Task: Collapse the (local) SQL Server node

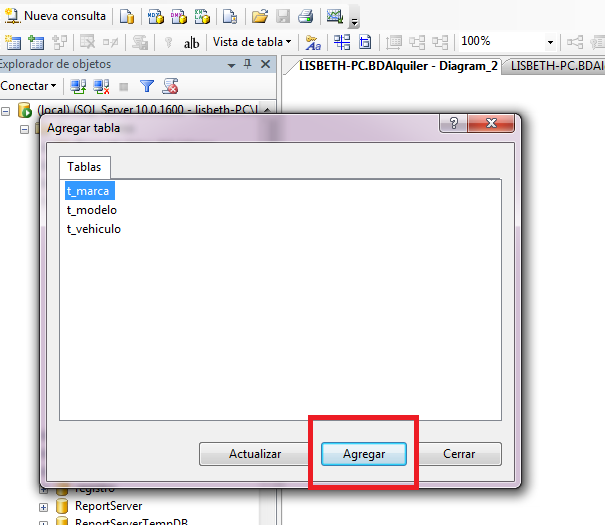Action: pos(5,112)
